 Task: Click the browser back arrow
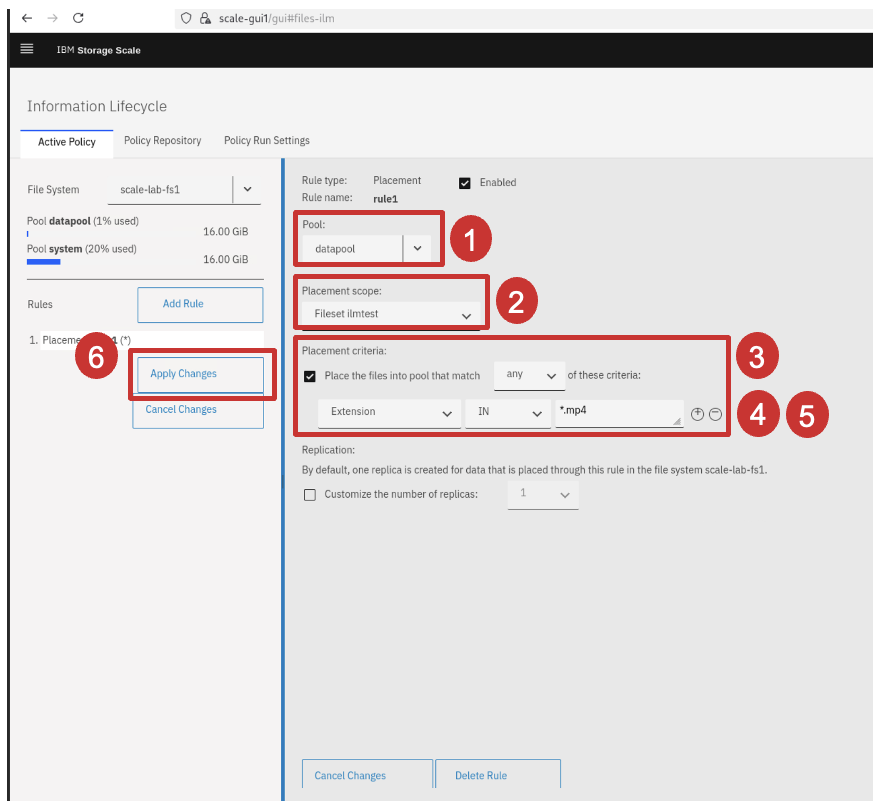tap(27, 18)
